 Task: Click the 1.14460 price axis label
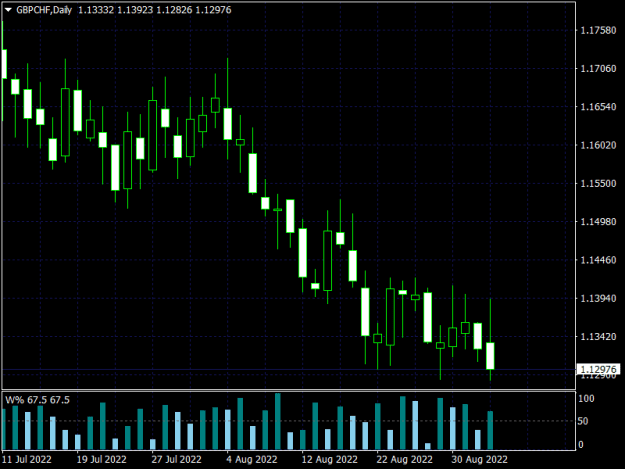click(598, 260)
